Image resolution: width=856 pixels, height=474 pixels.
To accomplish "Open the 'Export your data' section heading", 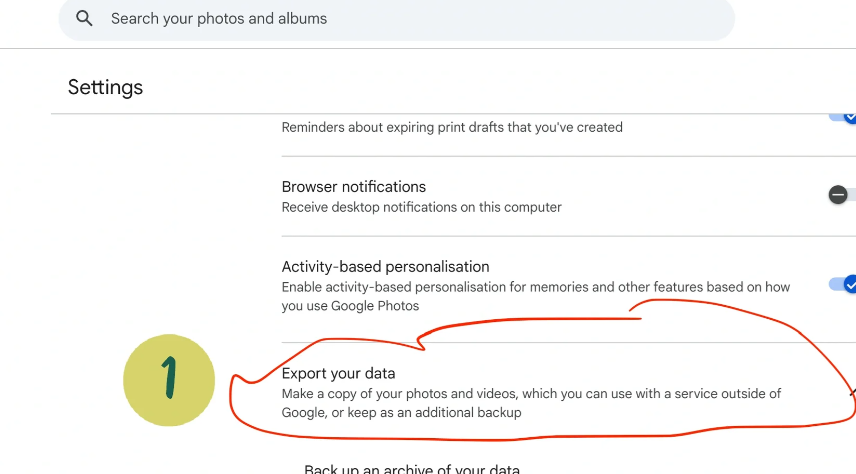I will [x=338, y=374].
